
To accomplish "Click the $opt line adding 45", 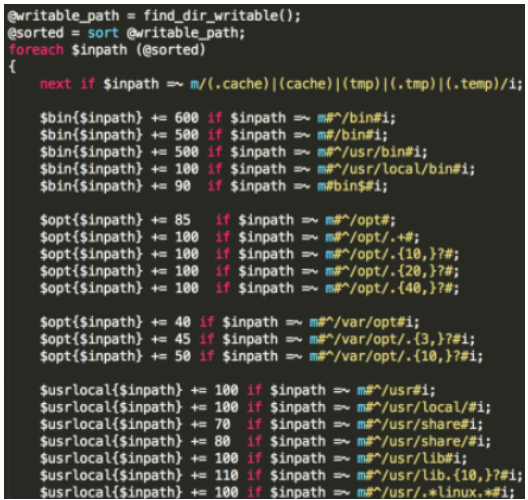I will 257,339.
